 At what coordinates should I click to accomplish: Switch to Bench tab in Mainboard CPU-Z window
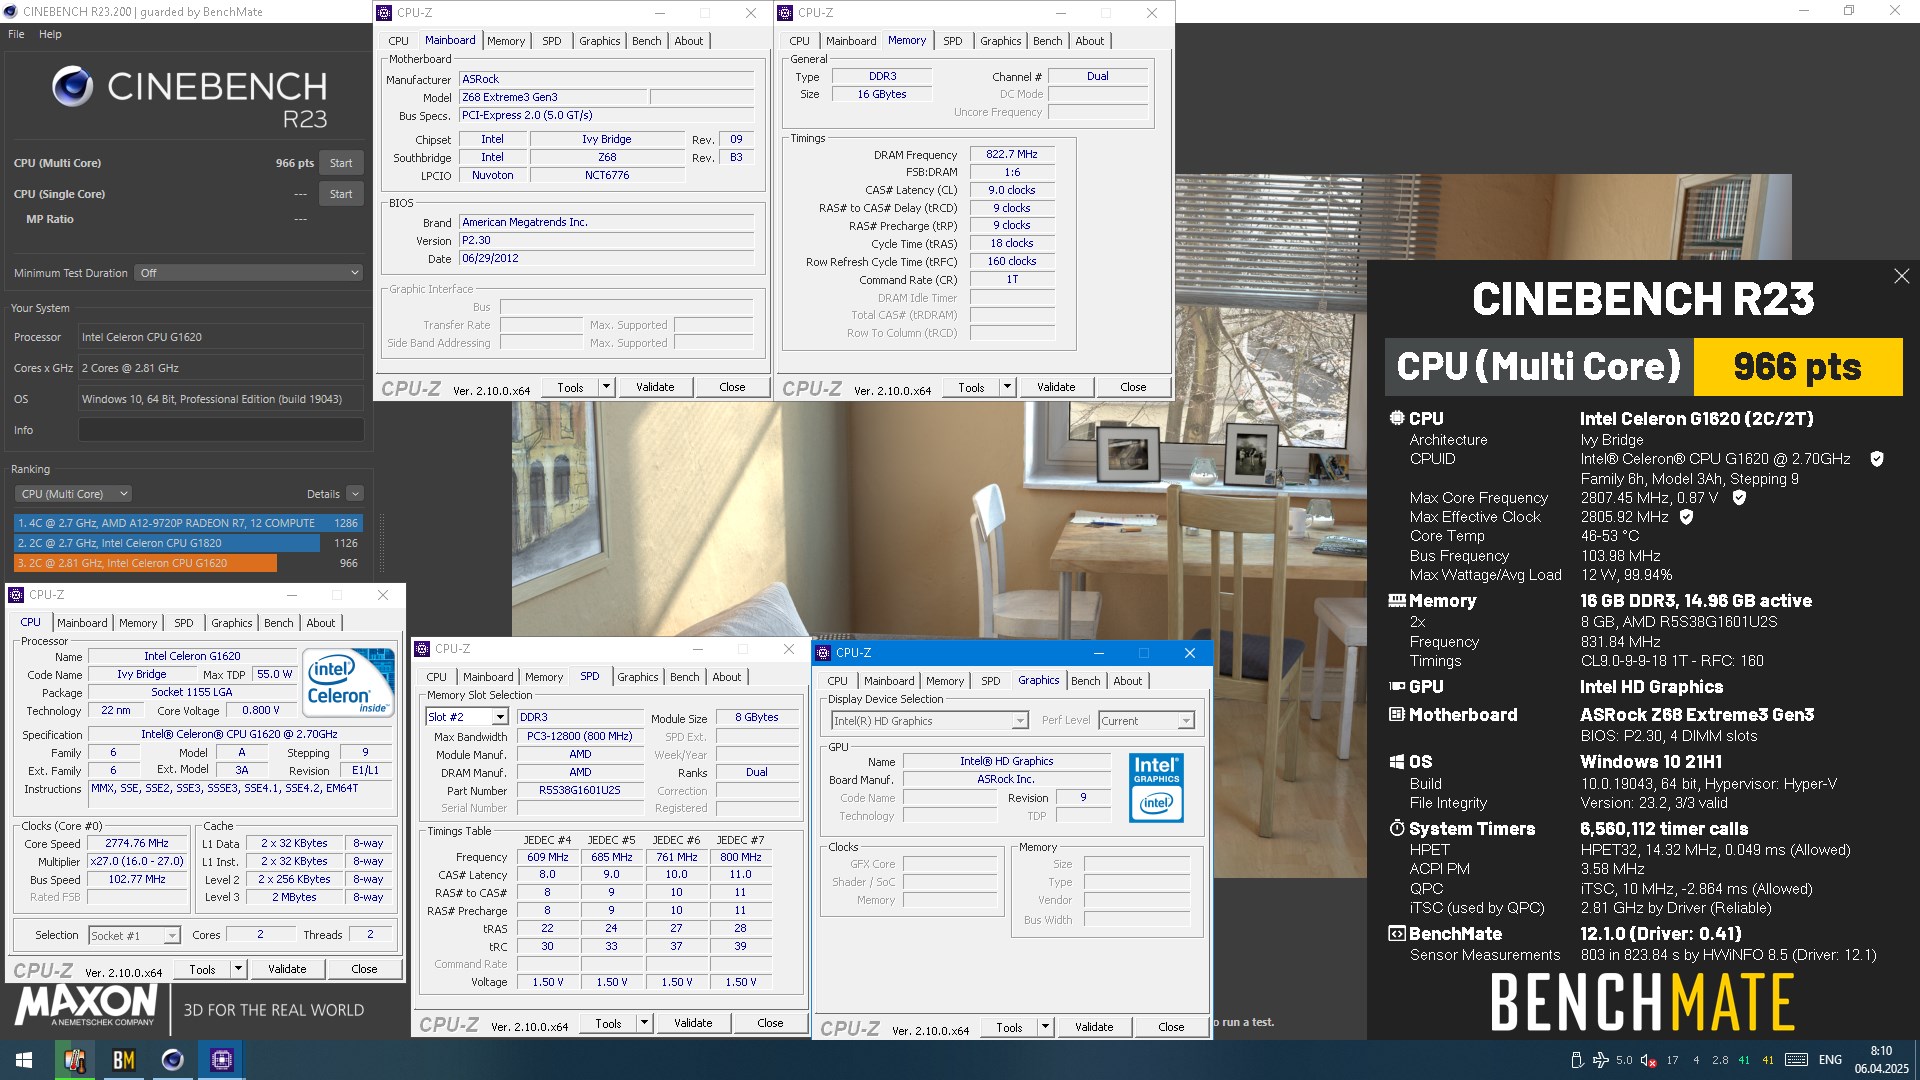(x=646, y=41)
